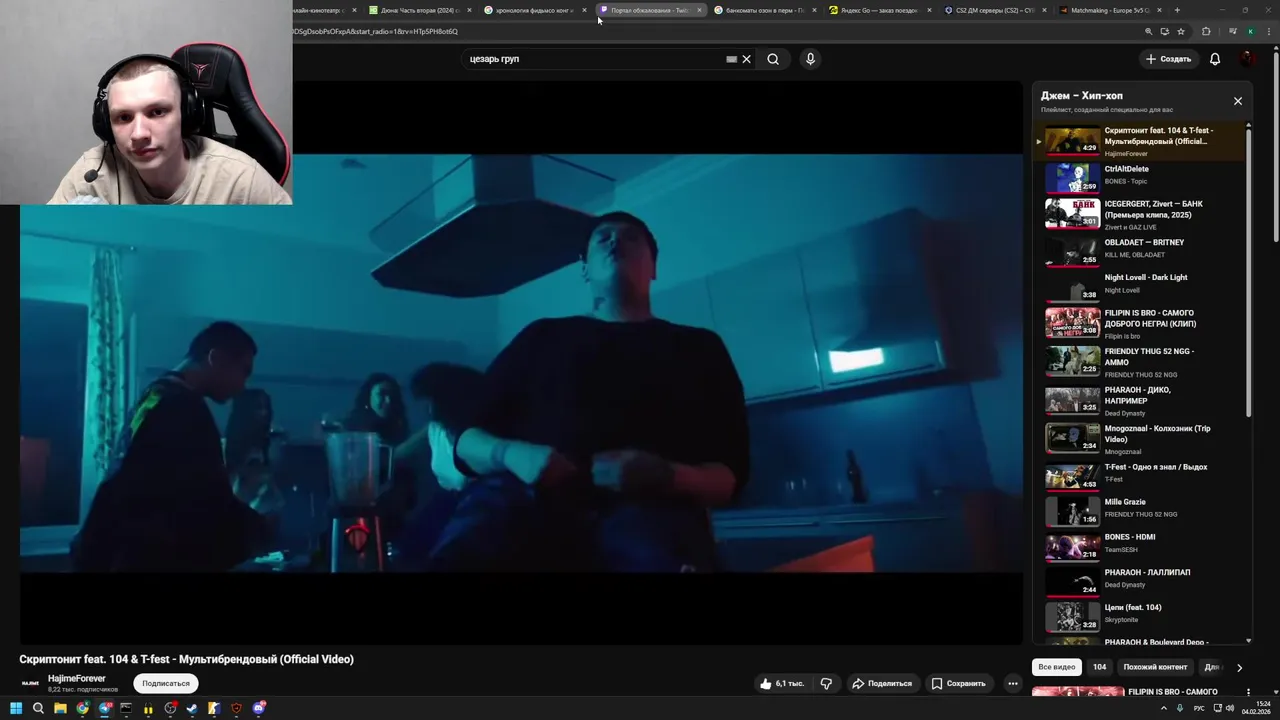The width and height of the screenshot is (1280, 720).
Task: Click the video player frame
Action: (521, 362)
